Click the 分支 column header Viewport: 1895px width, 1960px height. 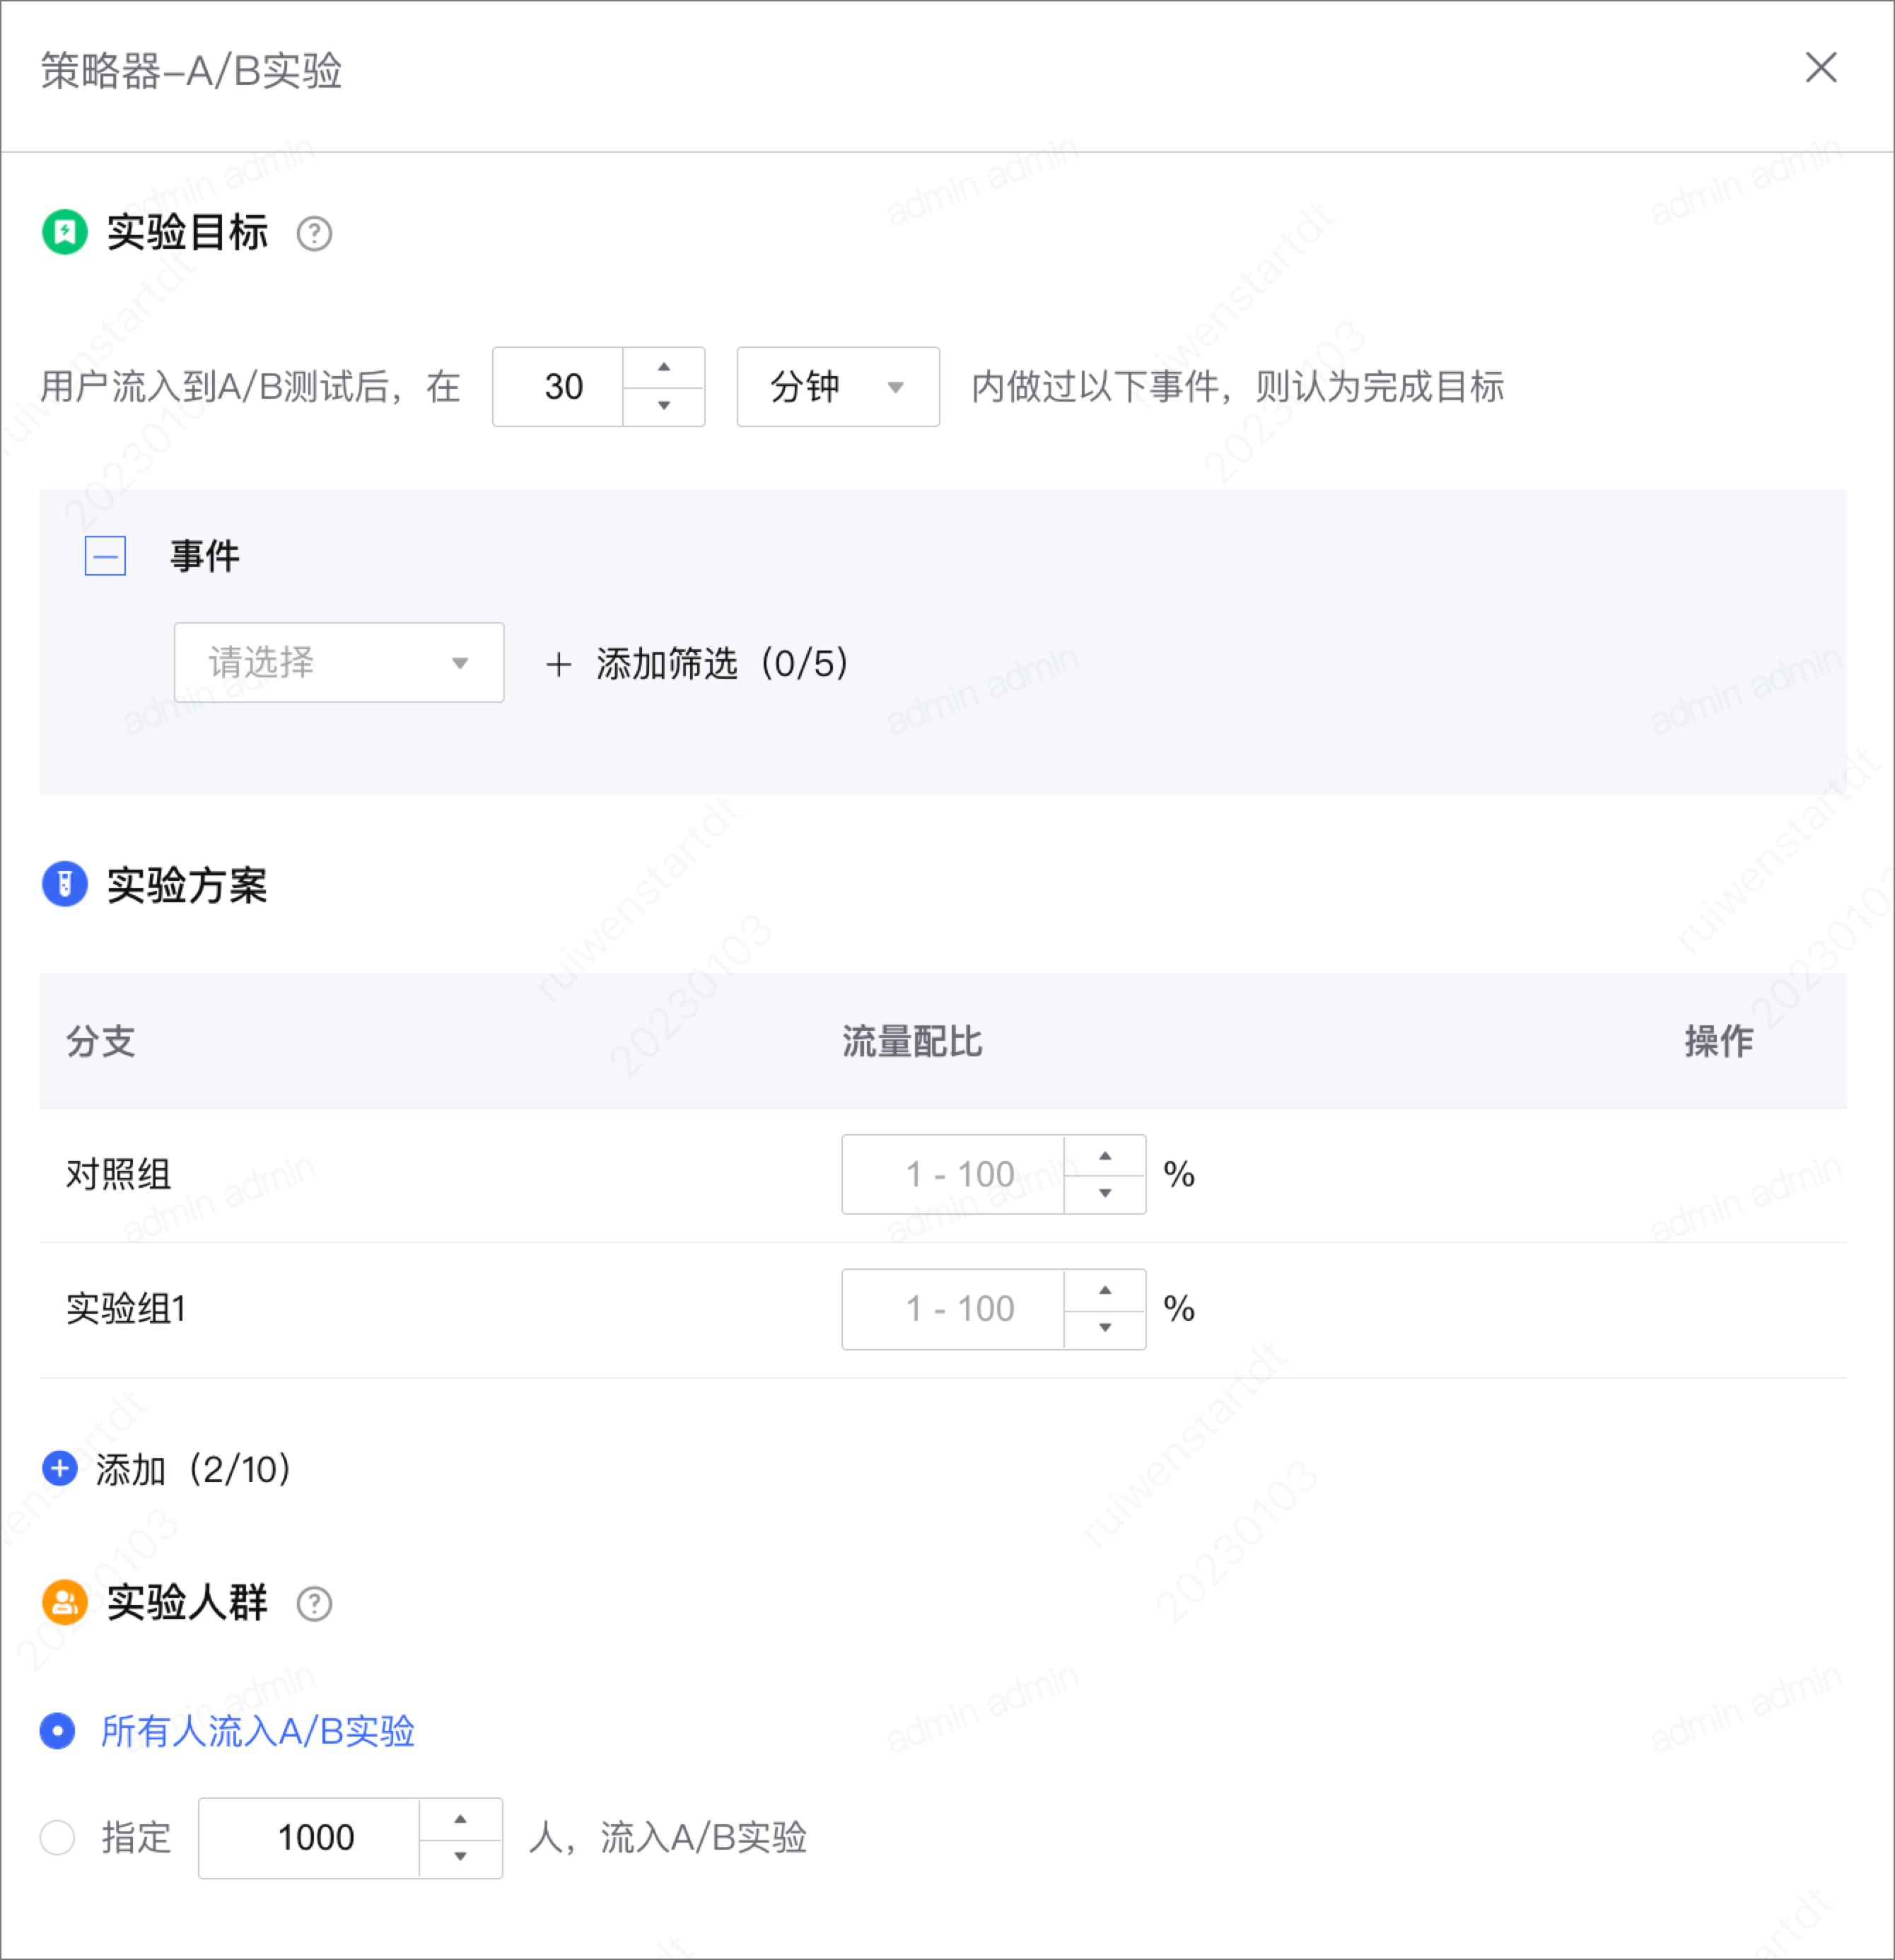coord(100,1041)
